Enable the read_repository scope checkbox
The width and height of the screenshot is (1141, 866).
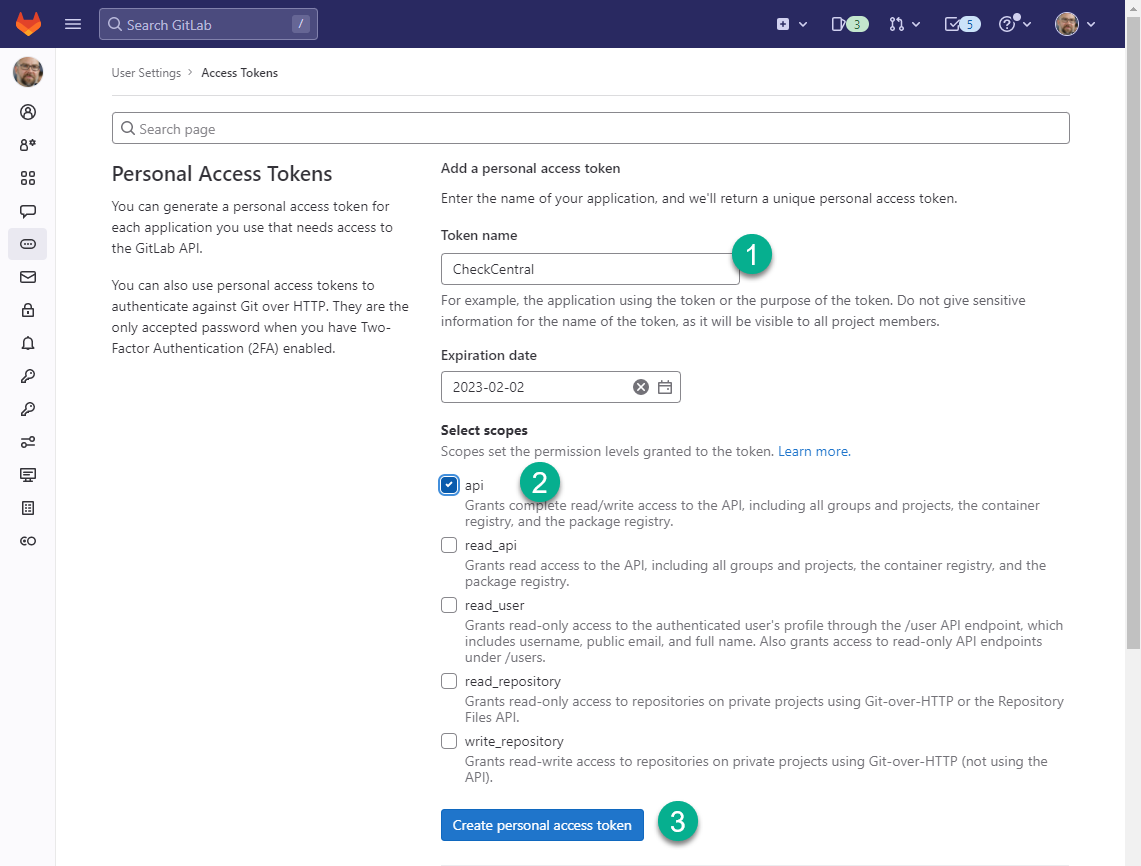tap(449, 681)
